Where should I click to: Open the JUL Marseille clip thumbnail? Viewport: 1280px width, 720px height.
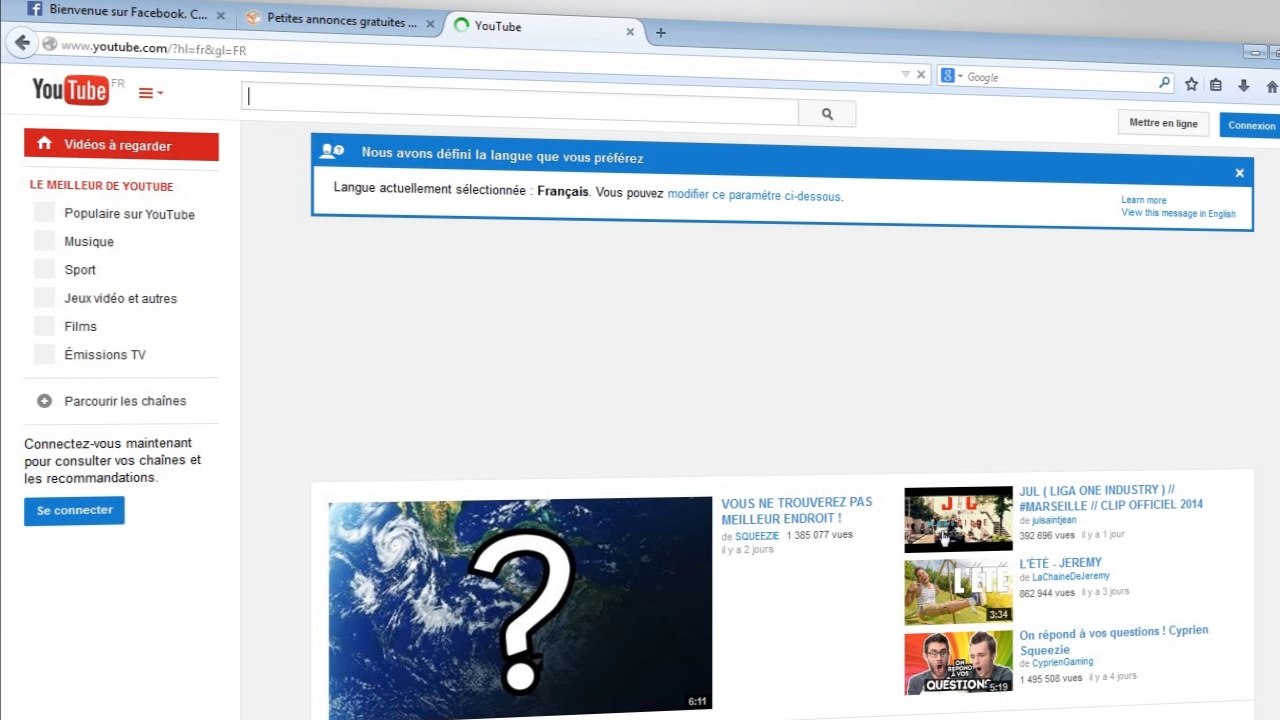tap(958, 519)
